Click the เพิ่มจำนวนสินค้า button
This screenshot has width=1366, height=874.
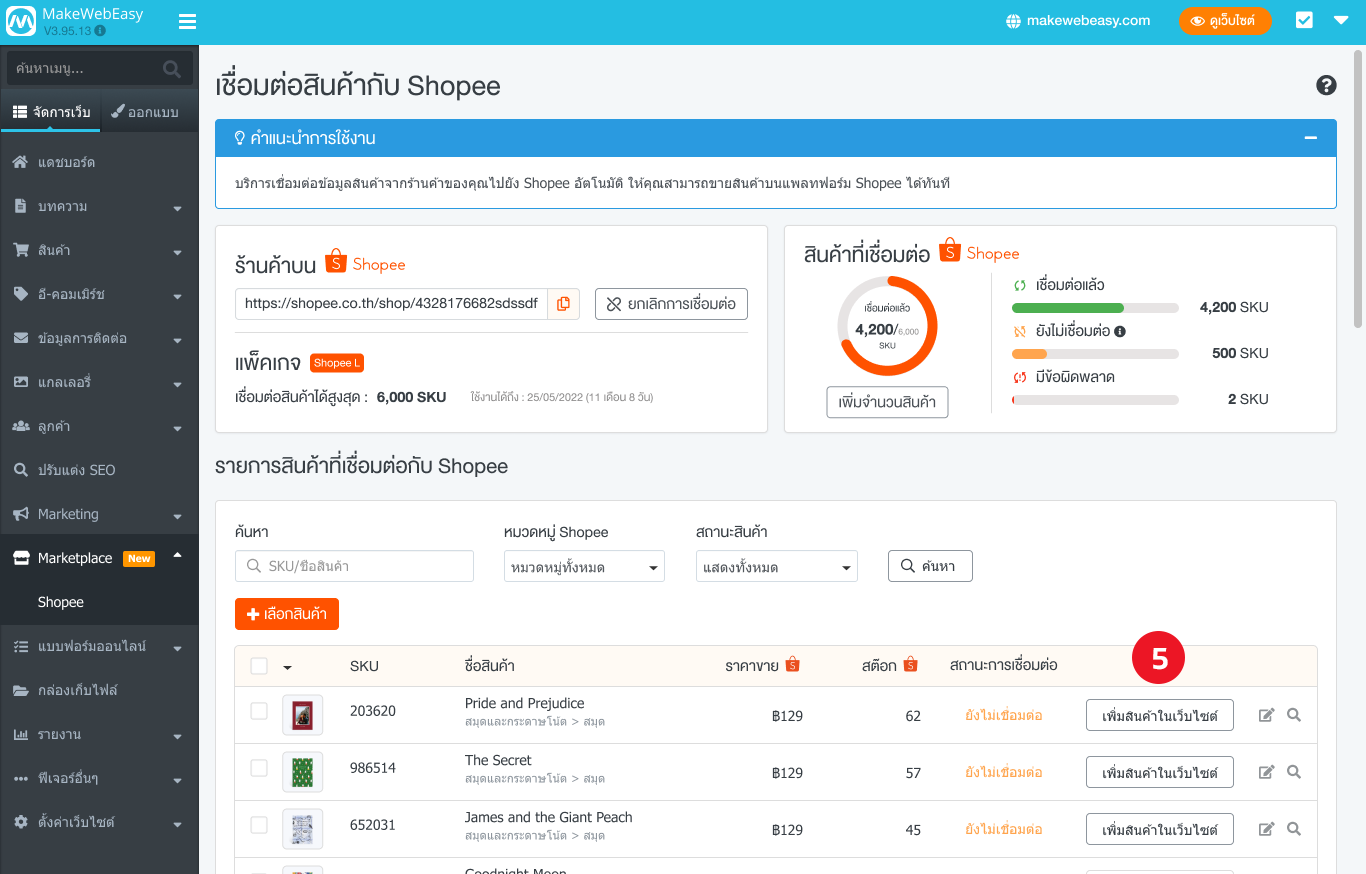(886, 402)
